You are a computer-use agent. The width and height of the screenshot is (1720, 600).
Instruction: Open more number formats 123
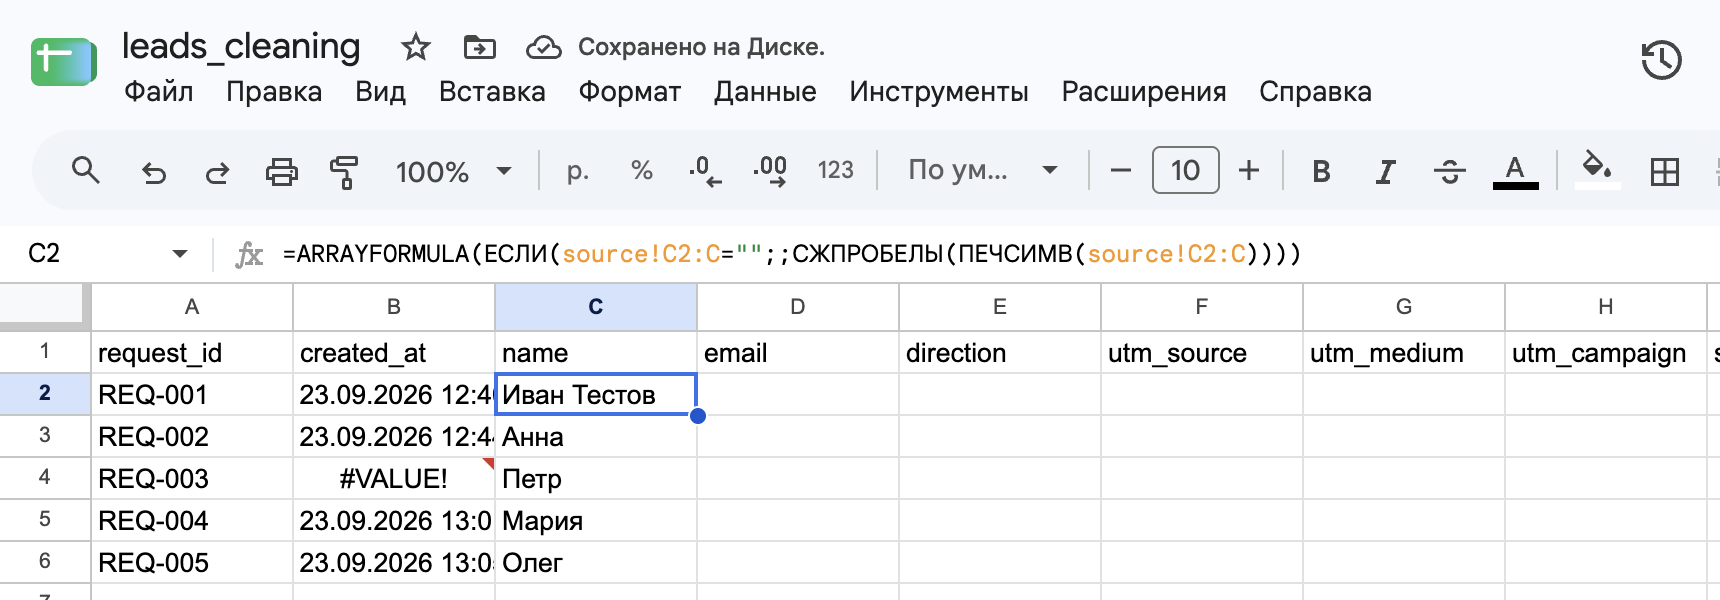tap(835, 171)
